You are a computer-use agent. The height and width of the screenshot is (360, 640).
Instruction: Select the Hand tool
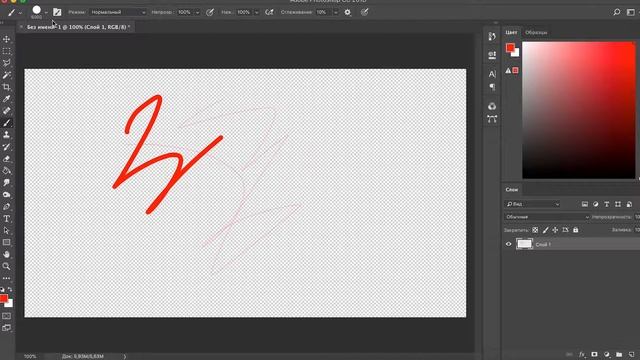[7, 254]
